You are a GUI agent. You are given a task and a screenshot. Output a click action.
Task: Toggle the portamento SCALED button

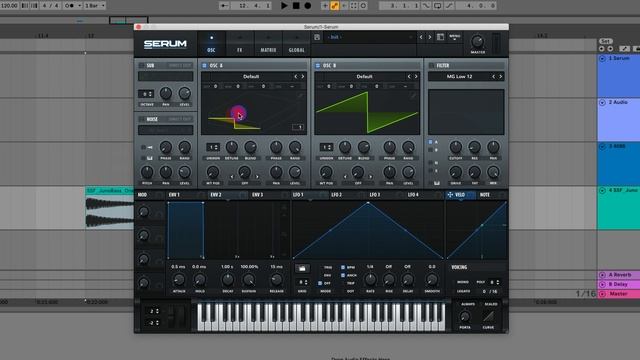click(491, 304)
